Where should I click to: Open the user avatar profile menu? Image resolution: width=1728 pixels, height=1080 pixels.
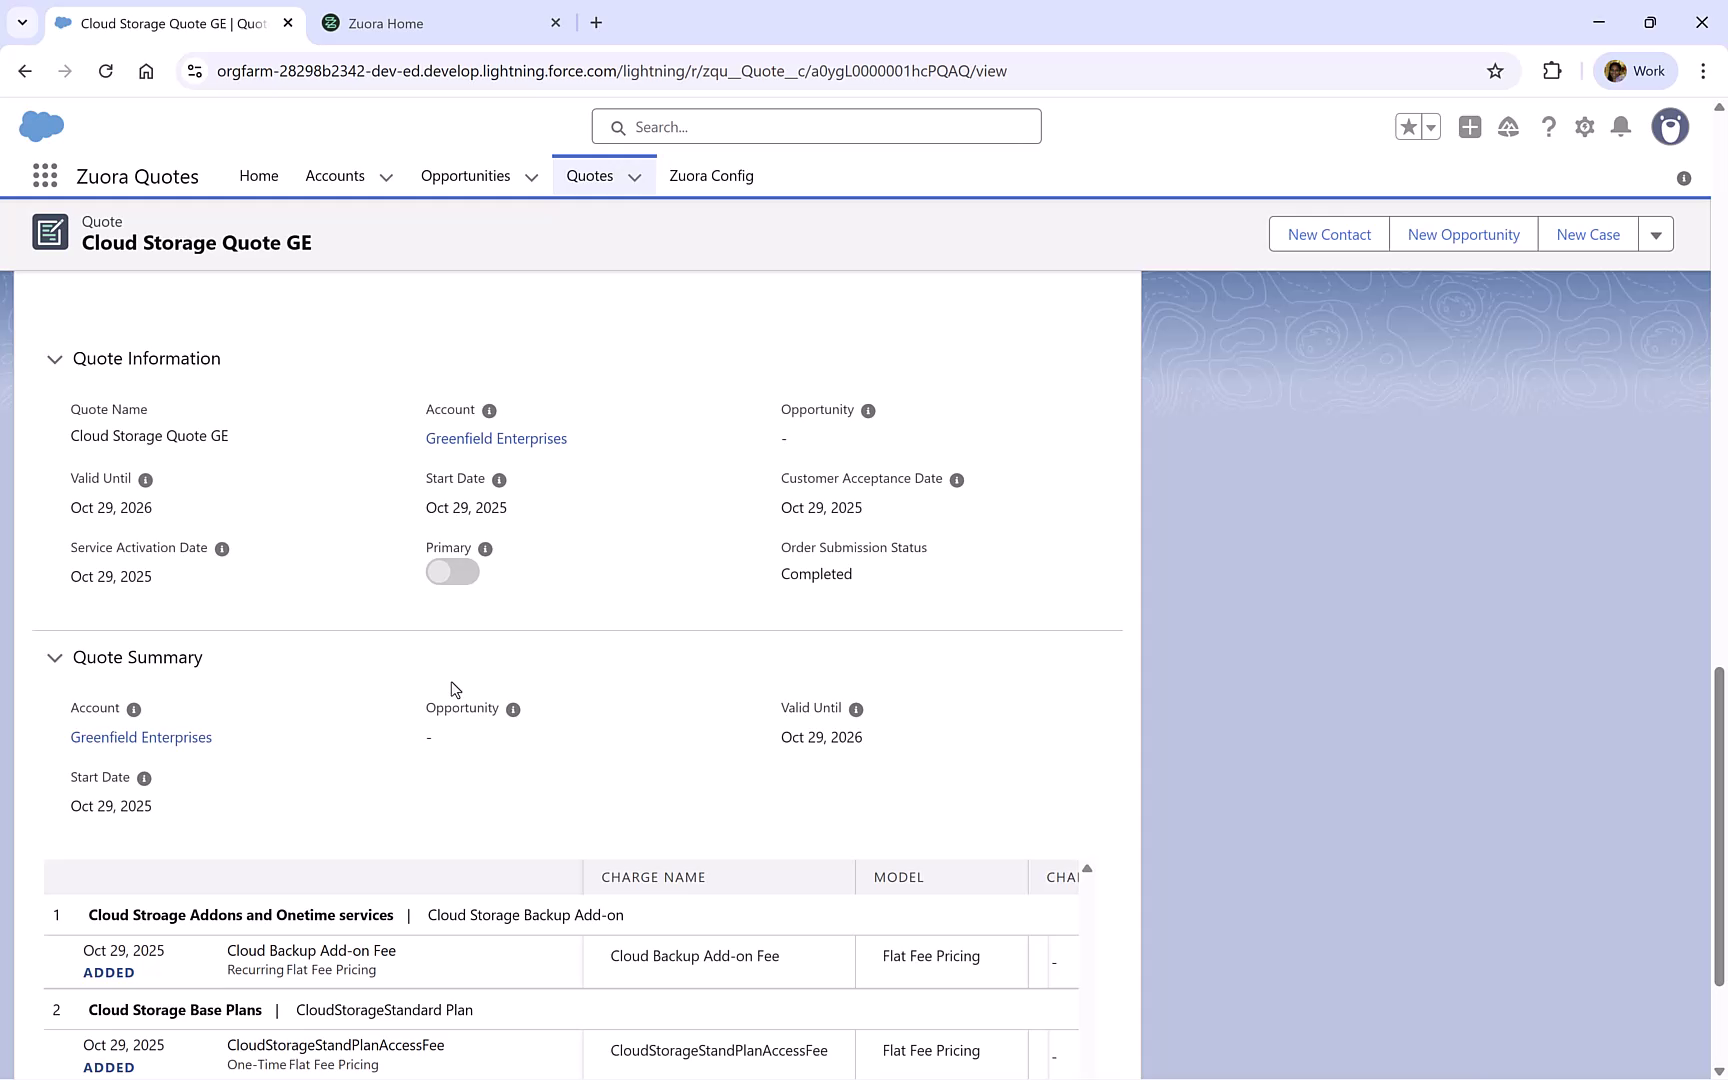(x=1670, y=126)
